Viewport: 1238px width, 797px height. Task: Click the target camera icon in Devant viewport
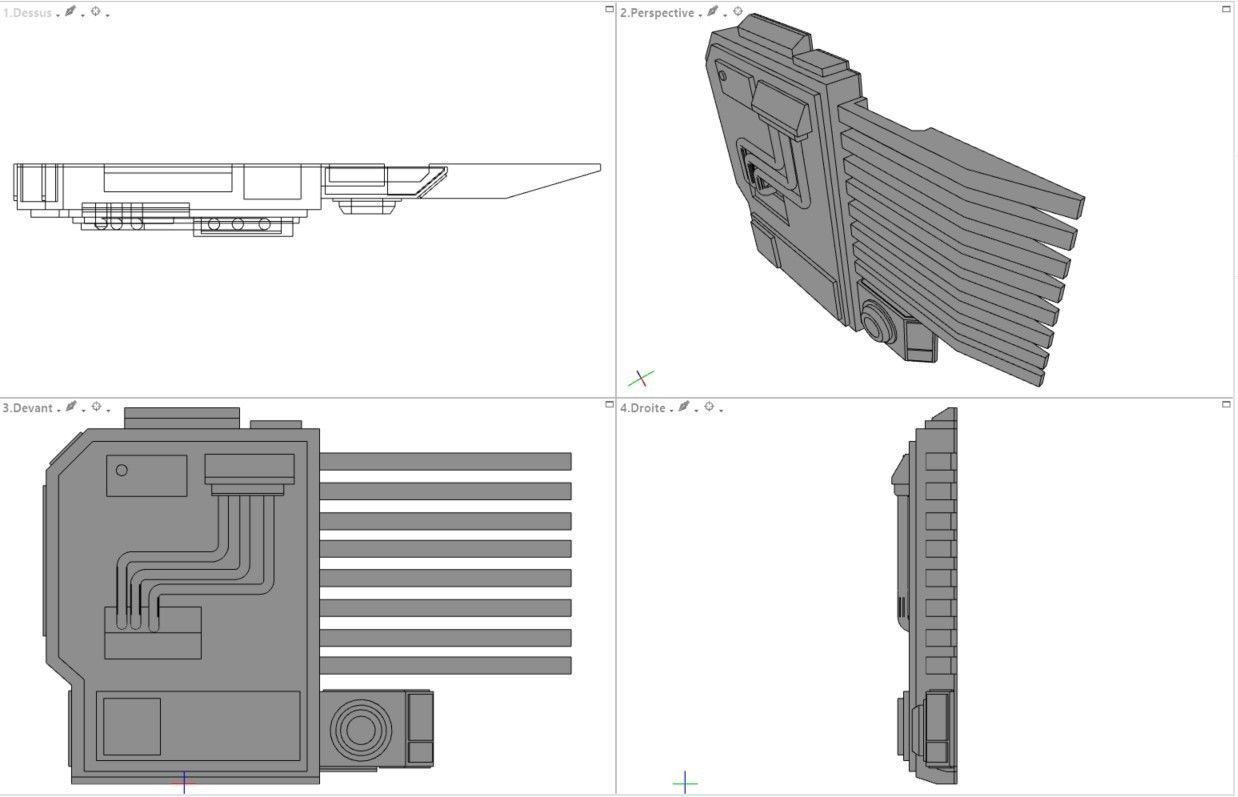pyautogui.click(x=97, y=407)
